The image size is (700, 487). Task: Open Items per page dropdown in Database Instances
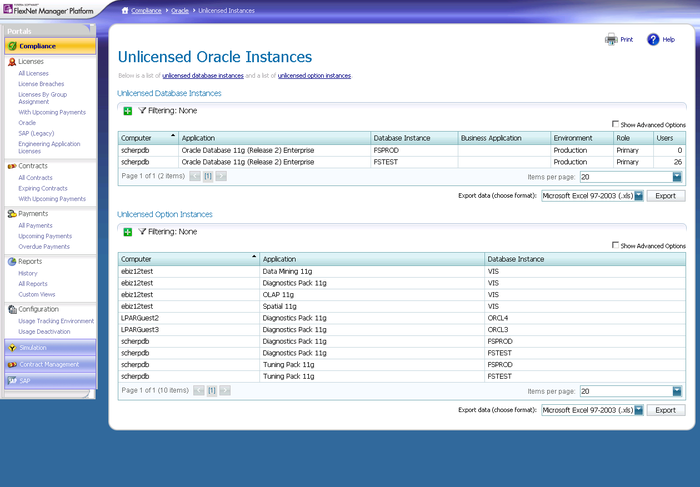click(677, 176)
